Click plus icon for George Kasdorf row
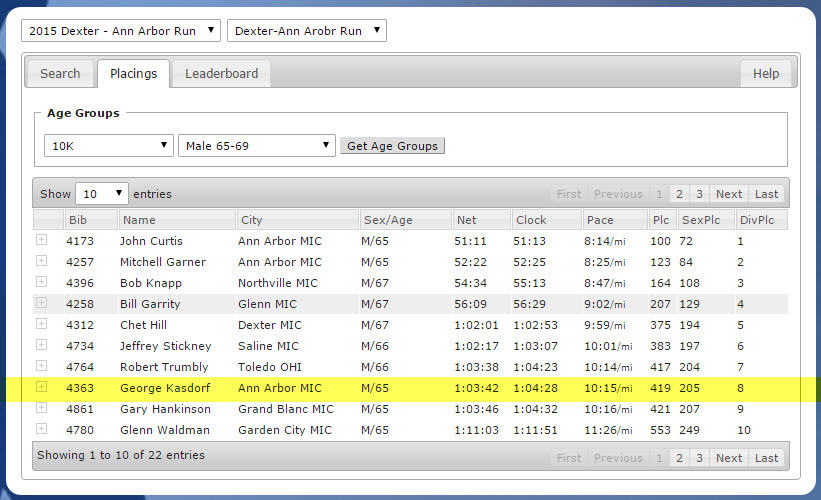Image resolution: width=821 pixels, height=500 pixels. point(41,387)
